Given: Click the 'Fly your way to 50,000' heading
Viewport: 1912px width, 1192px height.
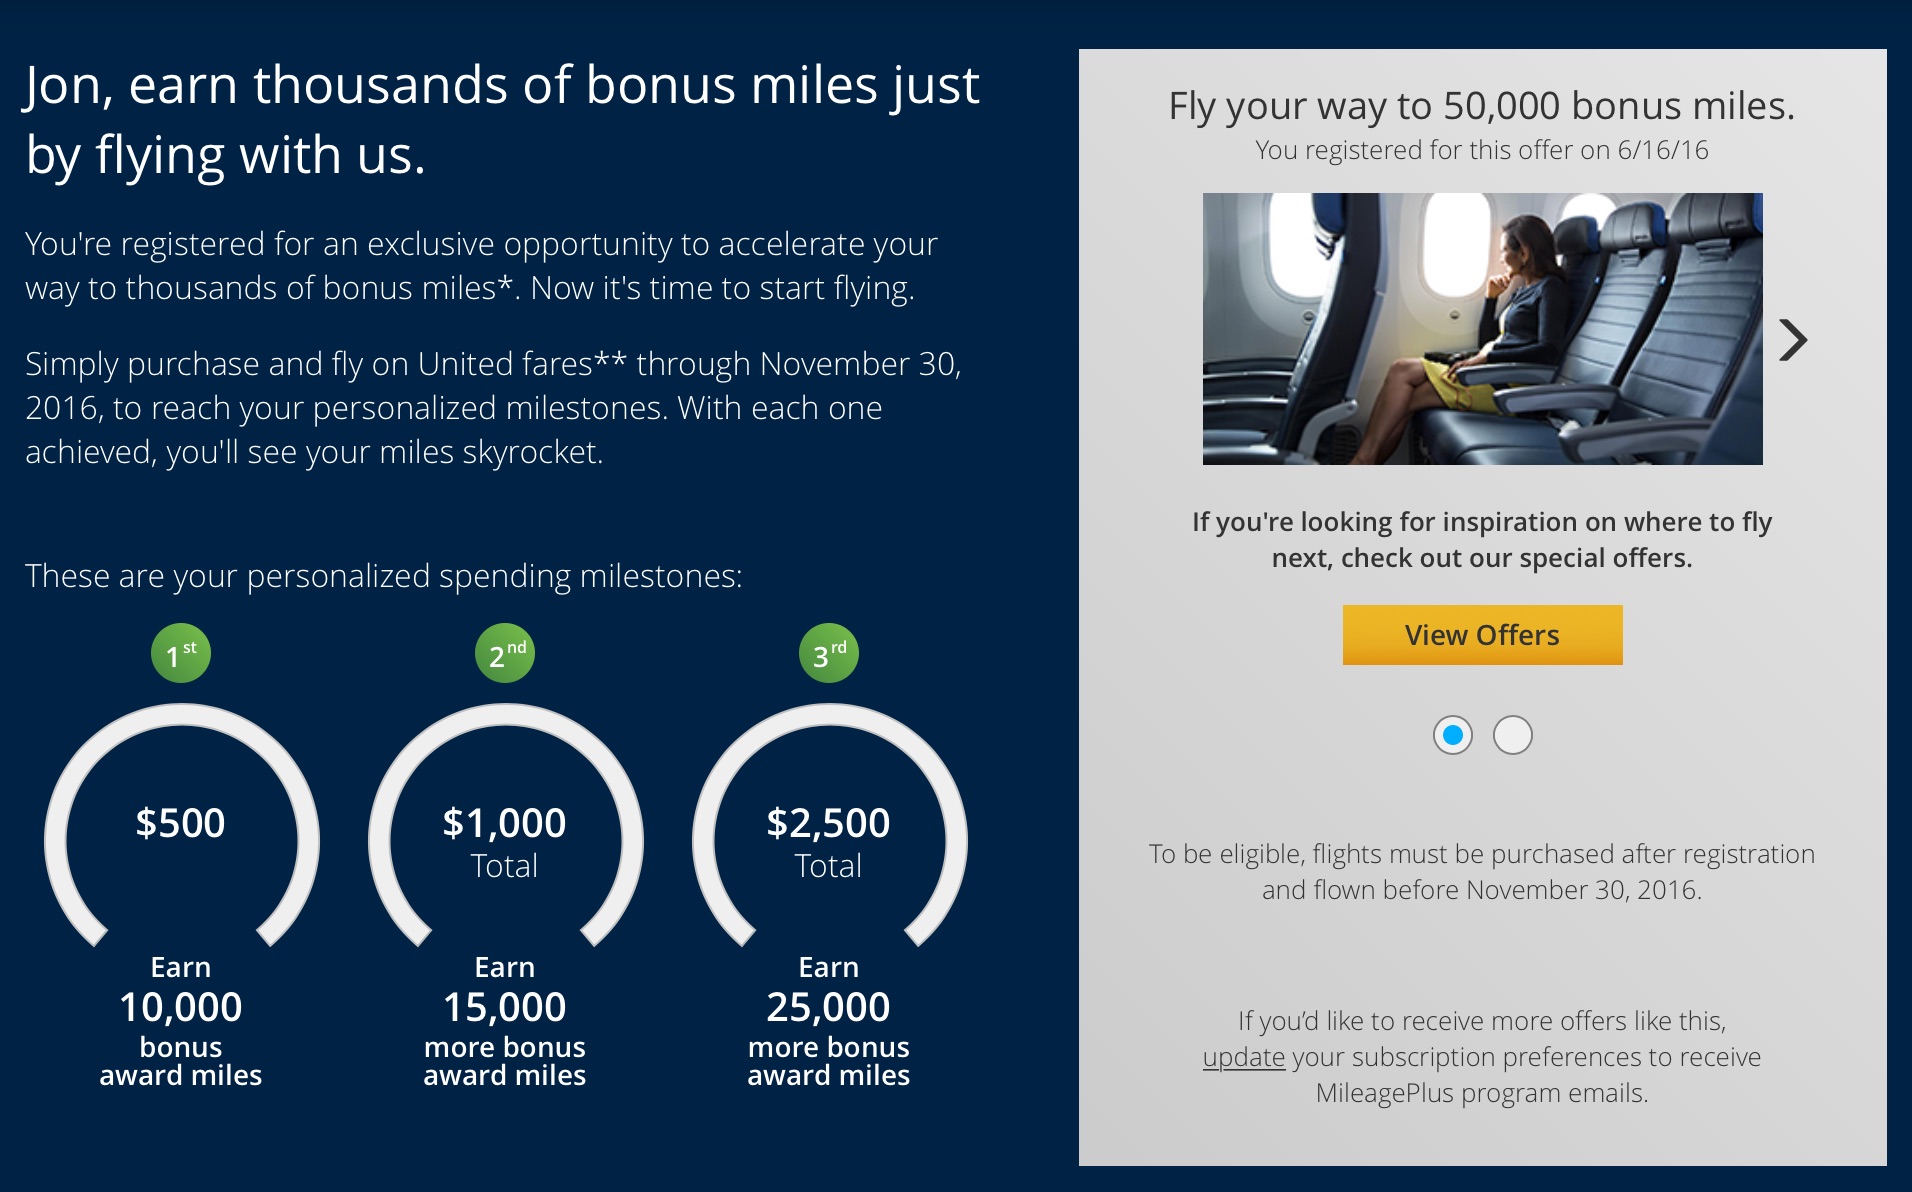Looking at the screenshot, I should coord(1482,106).
